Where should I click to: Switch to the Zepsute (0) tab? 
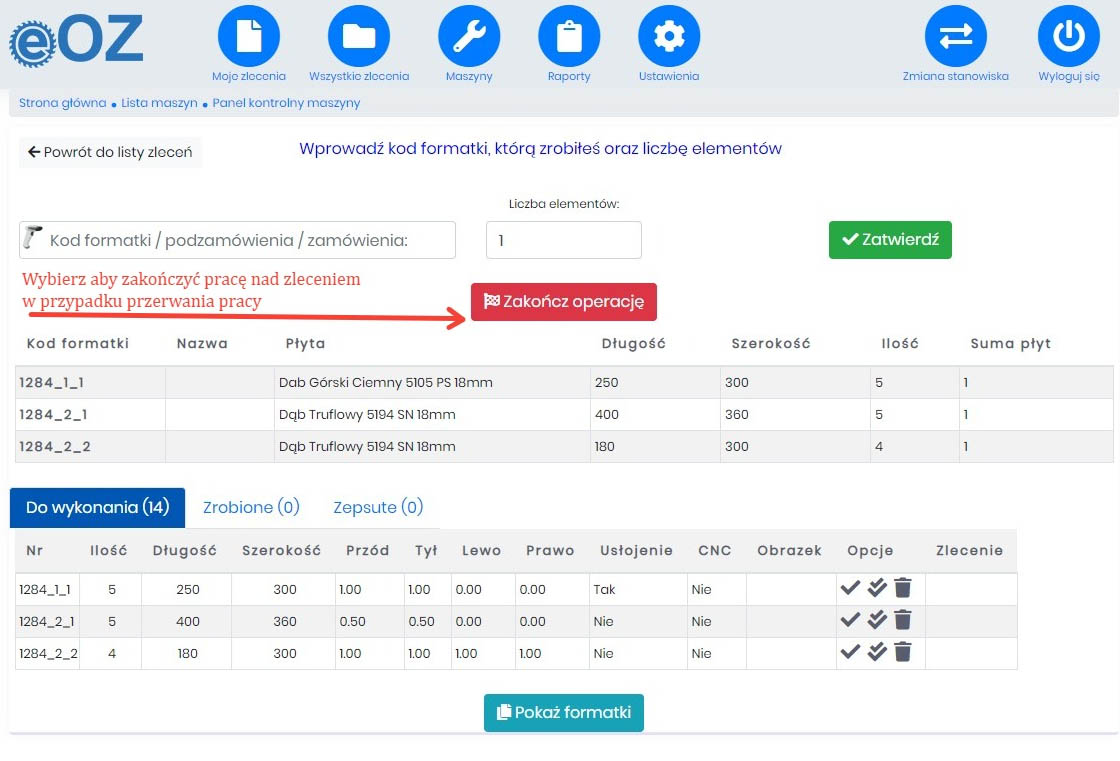click(378, 508)
